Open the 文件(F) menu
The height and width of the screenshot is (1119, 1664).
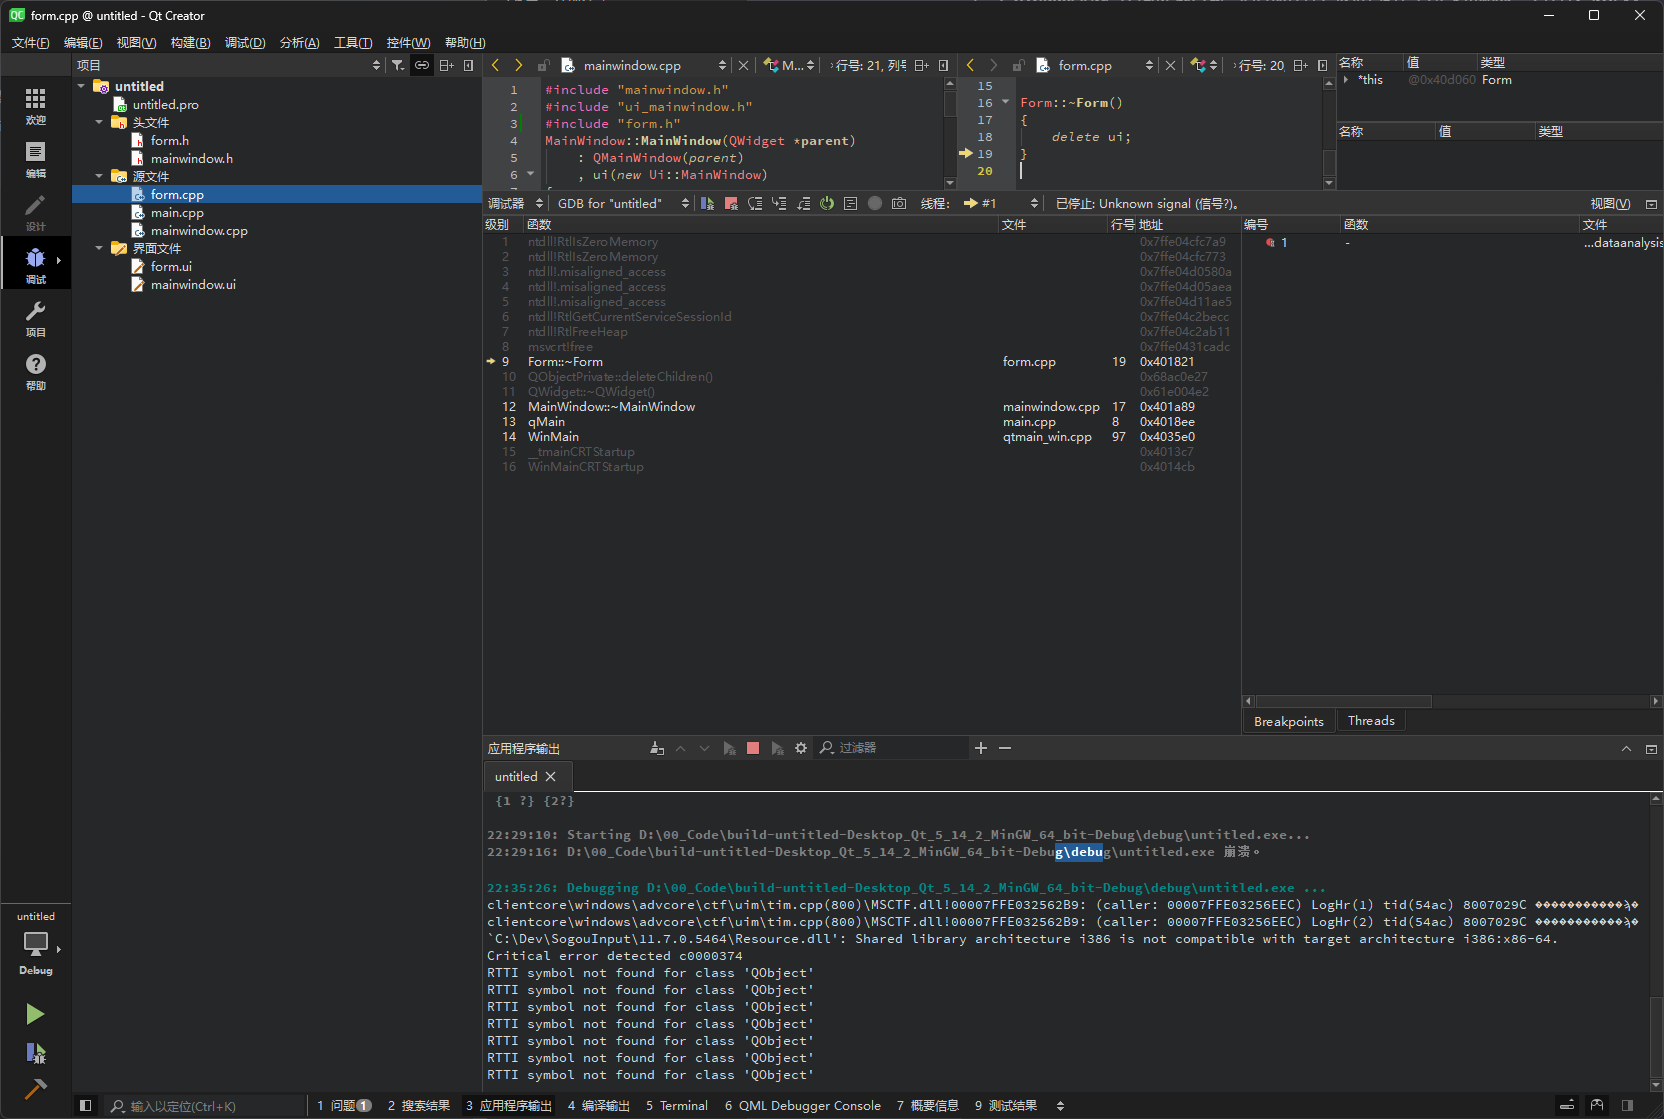tap(30, 42)
